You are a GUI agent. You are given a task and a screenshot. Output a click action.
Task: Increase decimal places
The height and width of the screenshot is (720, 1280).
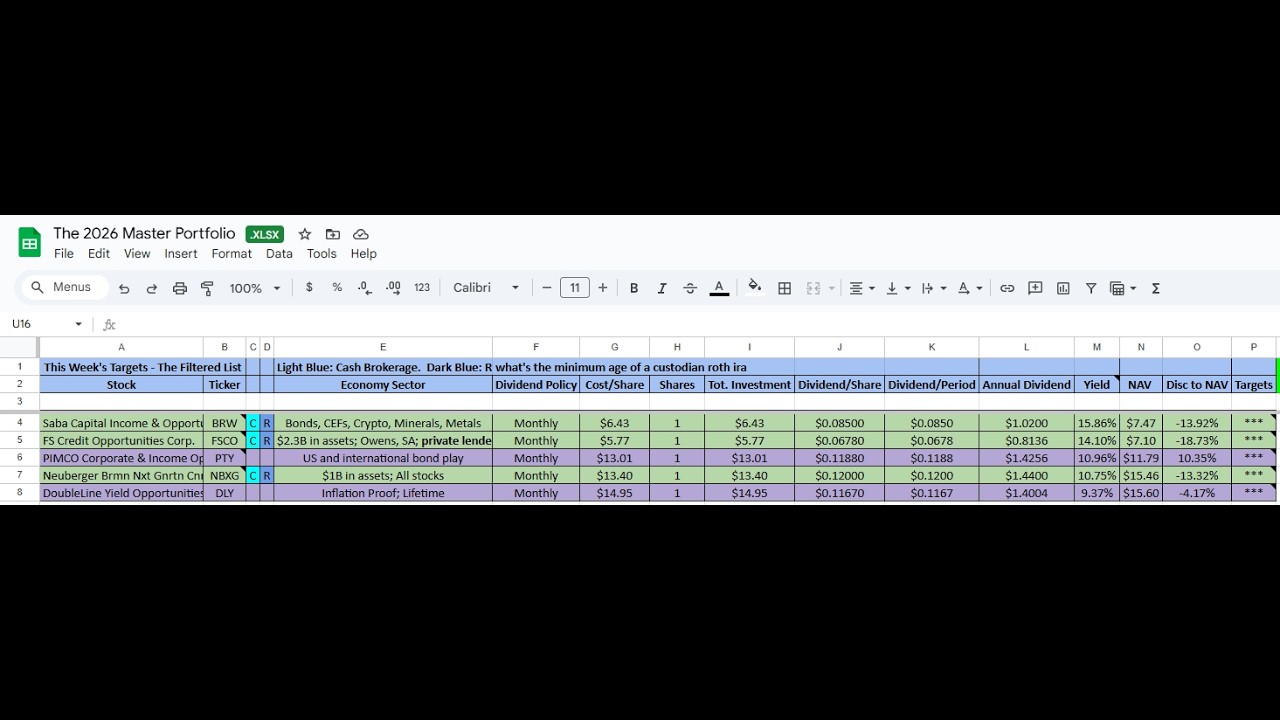[394, 288]
